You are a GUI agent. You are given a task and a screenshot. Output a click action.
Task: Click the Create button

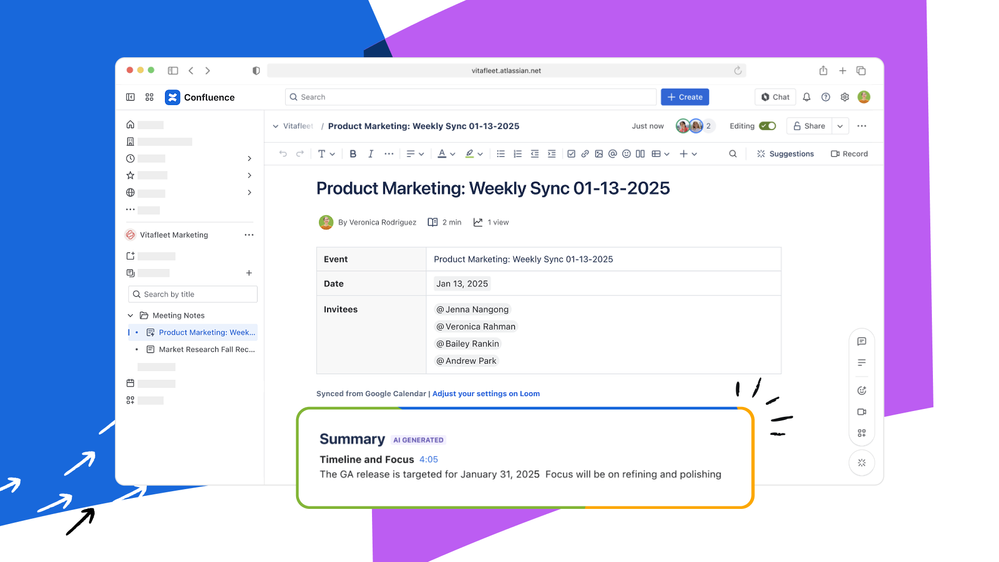685,97
